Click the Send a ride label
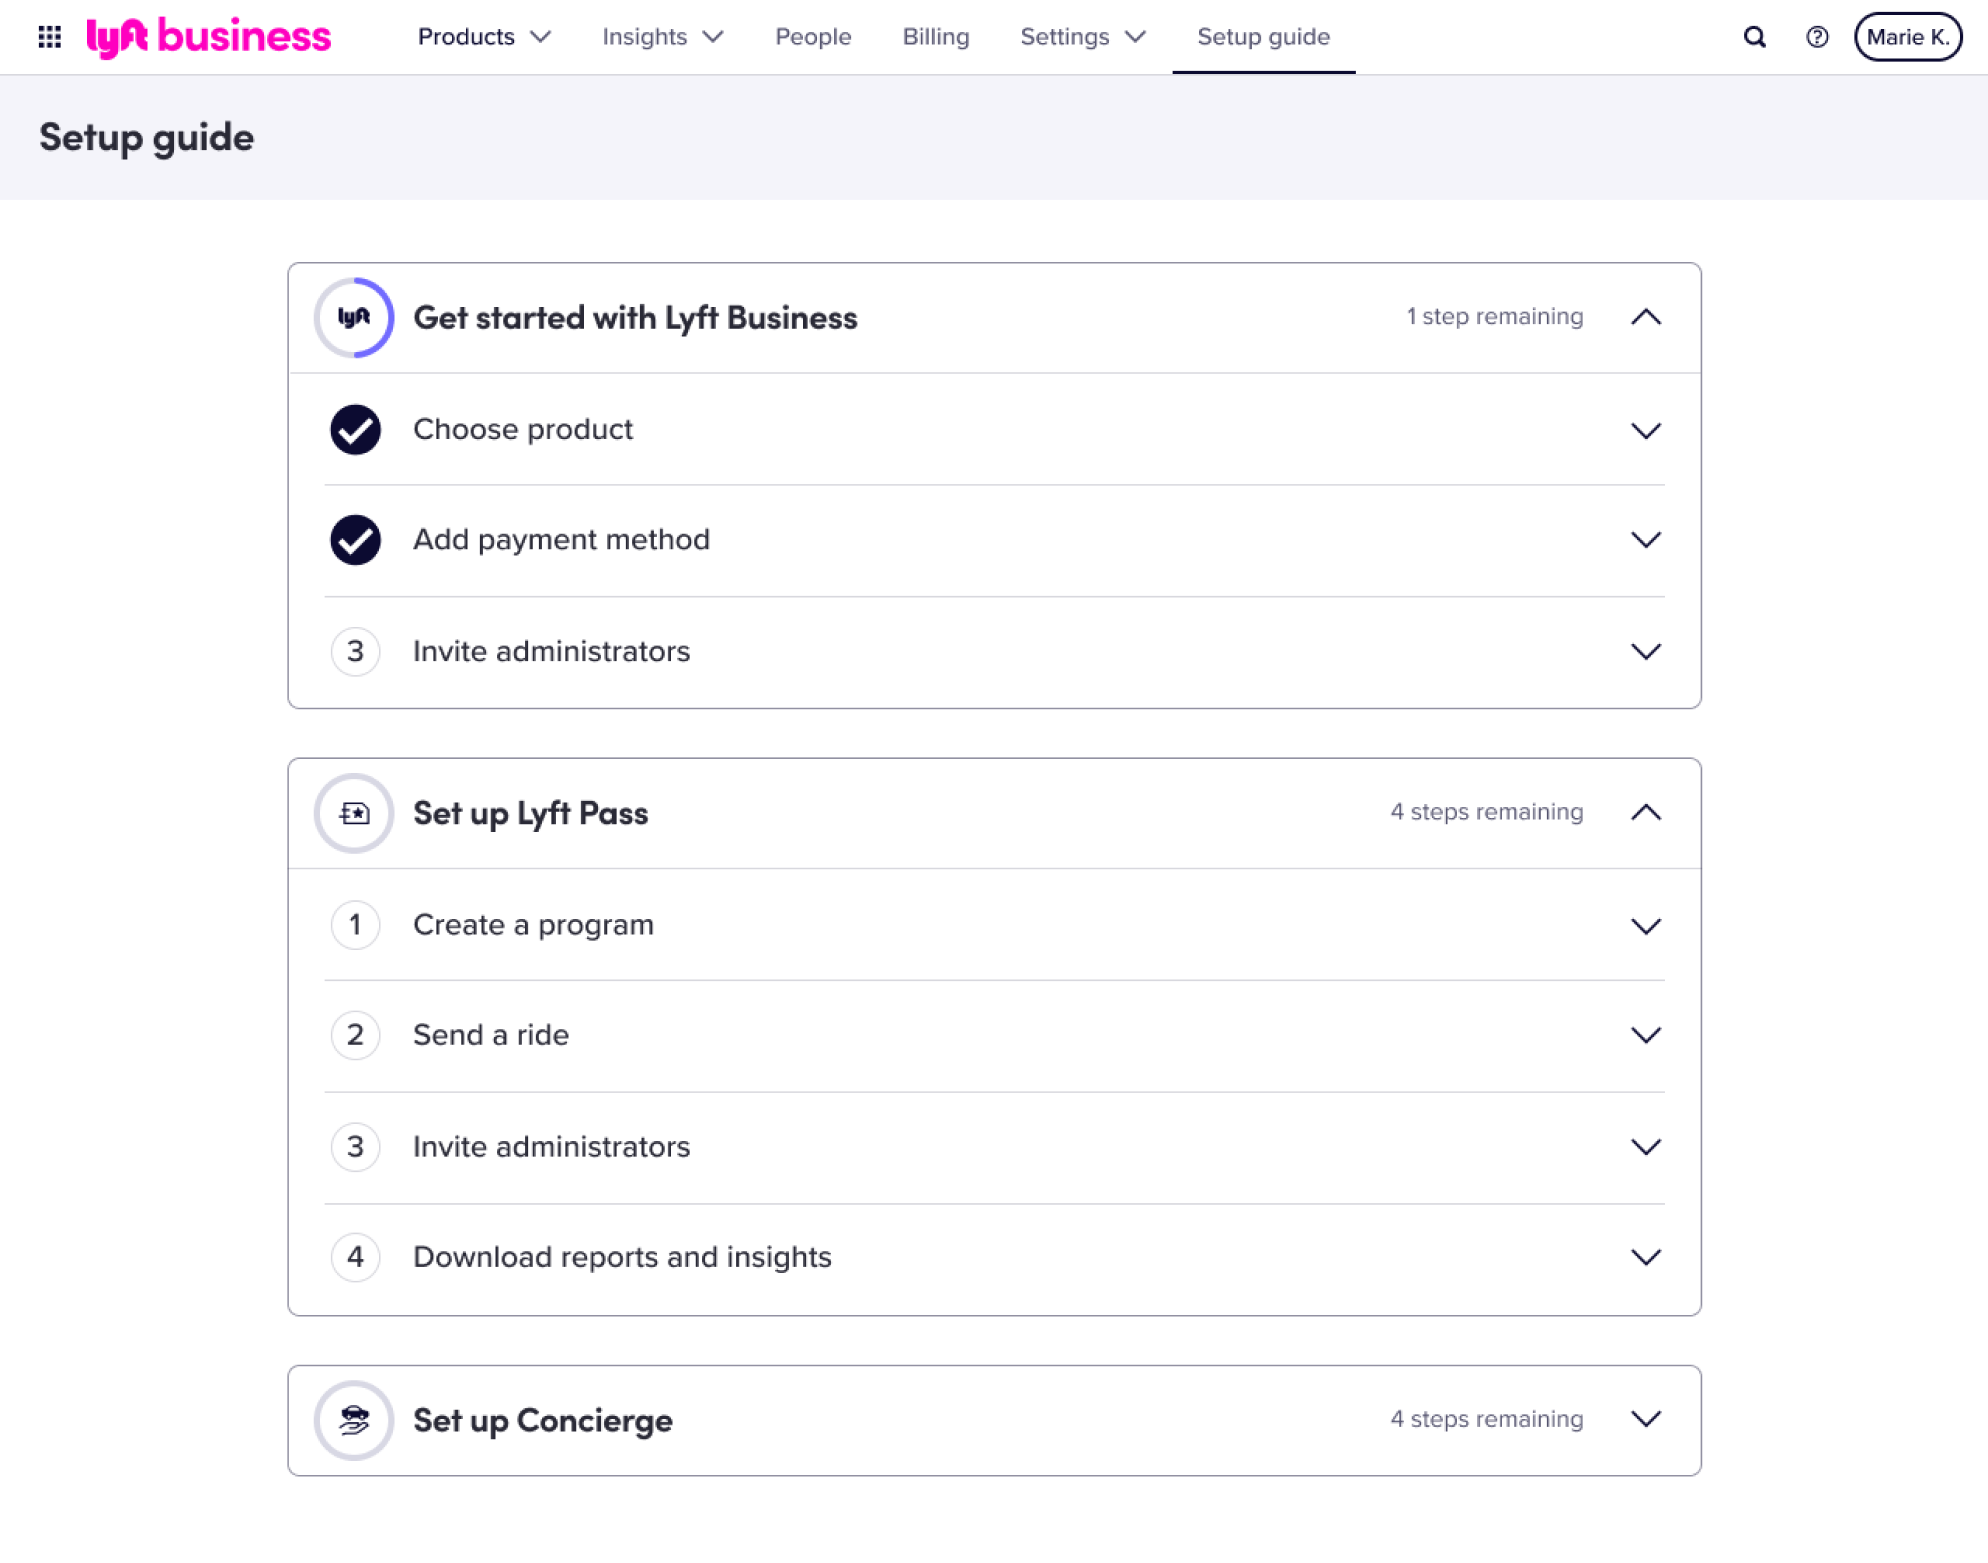The width and height of the screenshot is (1988, 1563). [x=490, y=1035]
